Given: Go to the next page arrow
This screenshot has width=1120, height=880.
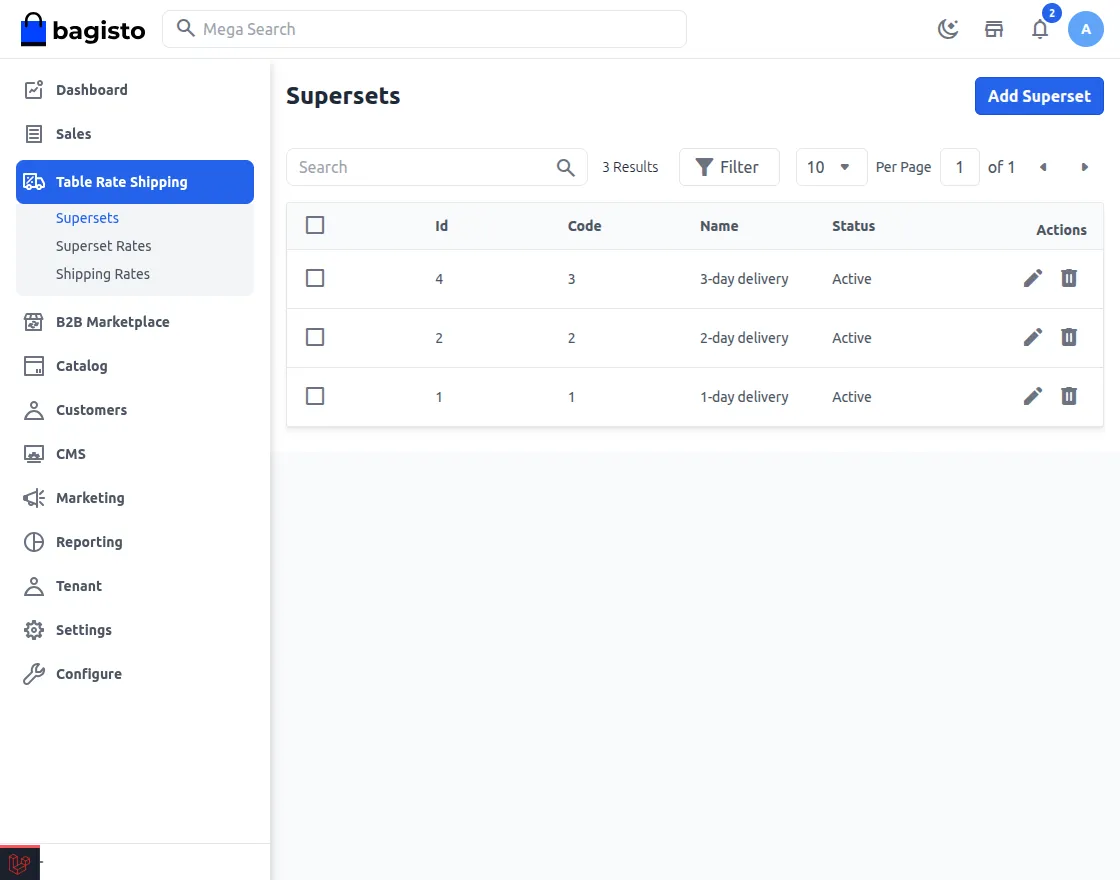Looking at the screenshot, I should click(1085, 167).
